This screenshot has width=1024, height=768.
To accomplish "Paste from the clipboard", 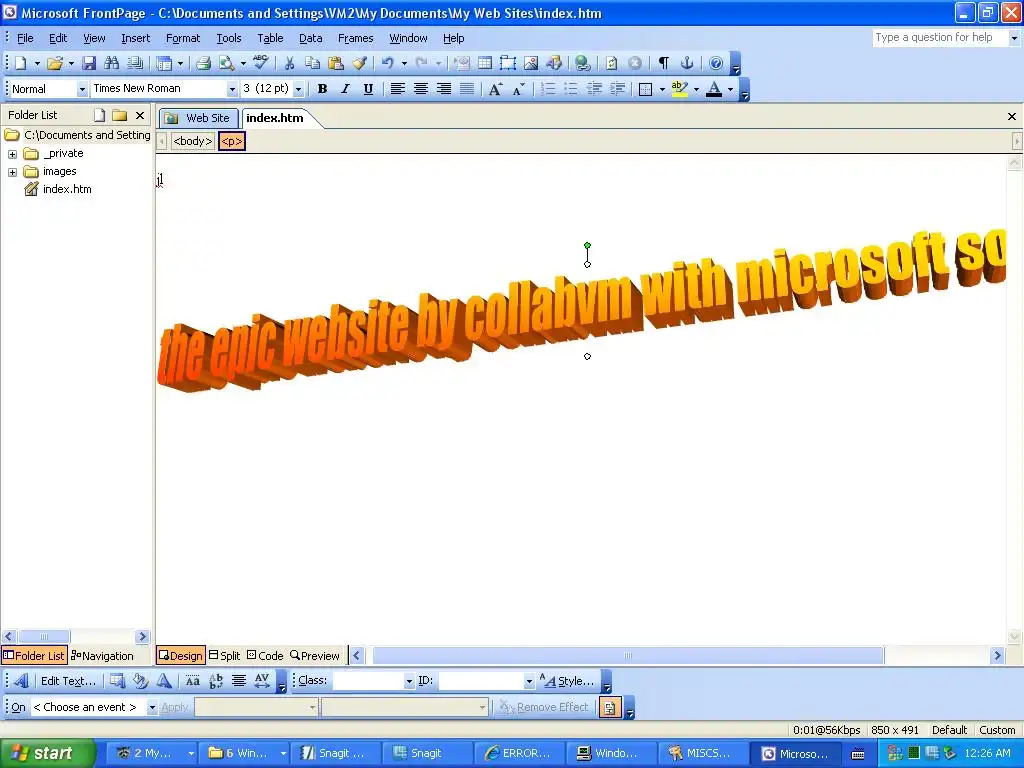I will click(x=336, y=63).
